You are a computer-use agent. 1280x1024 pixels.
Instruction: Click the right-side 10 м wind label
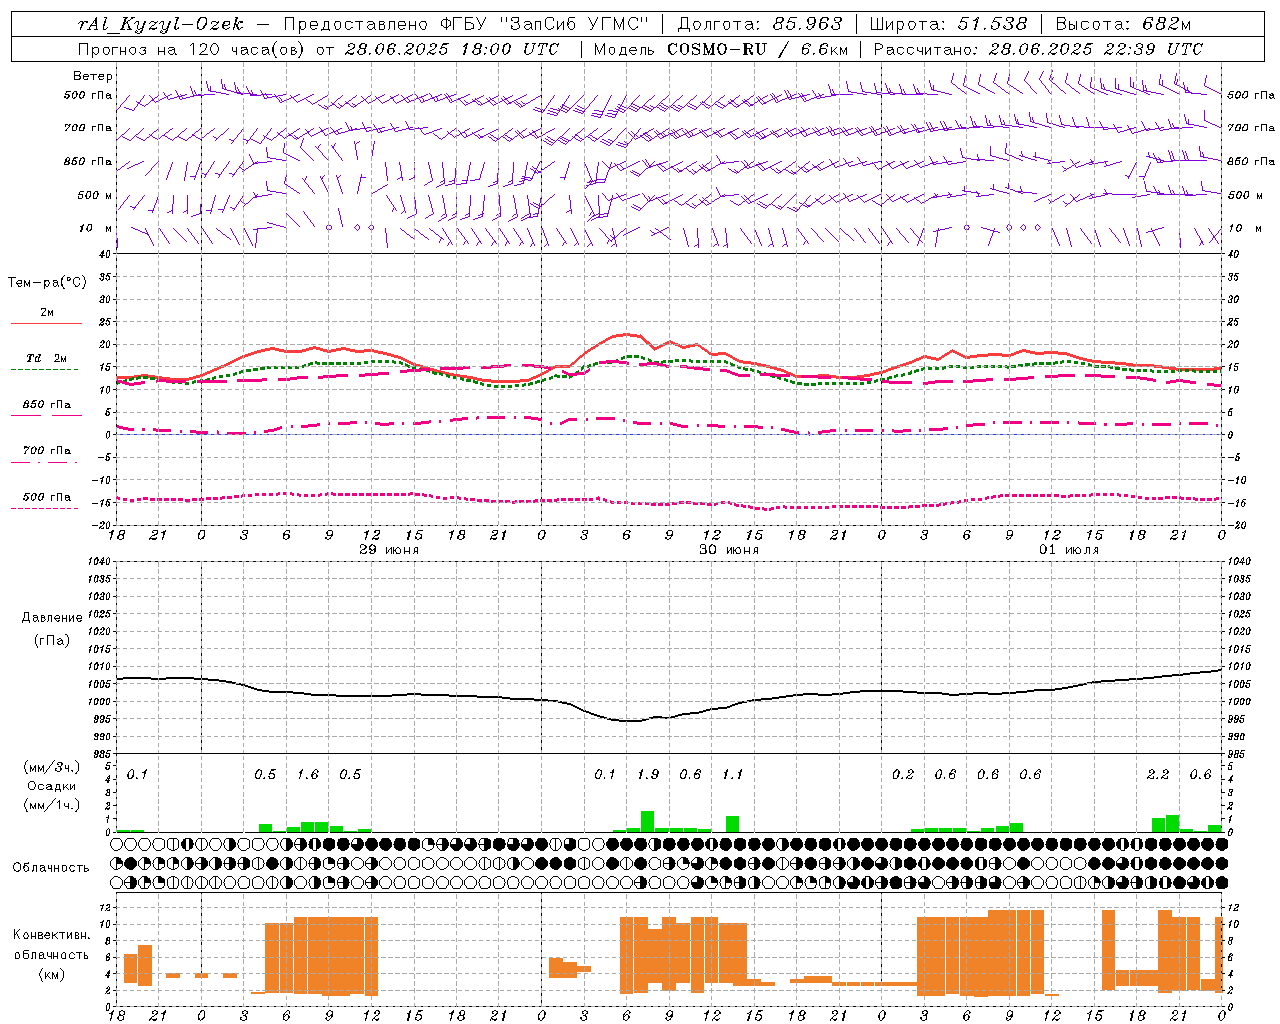(x=1245, y=228)
